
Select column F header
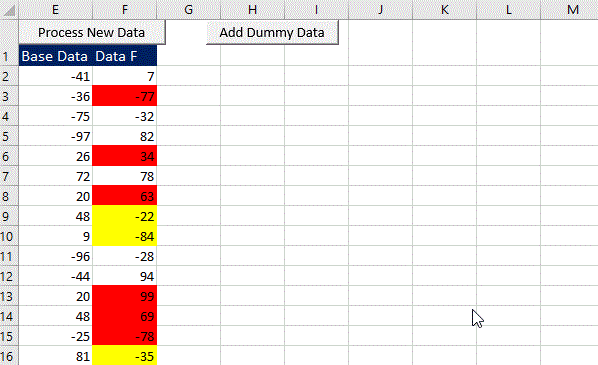[x=125, y=10]
